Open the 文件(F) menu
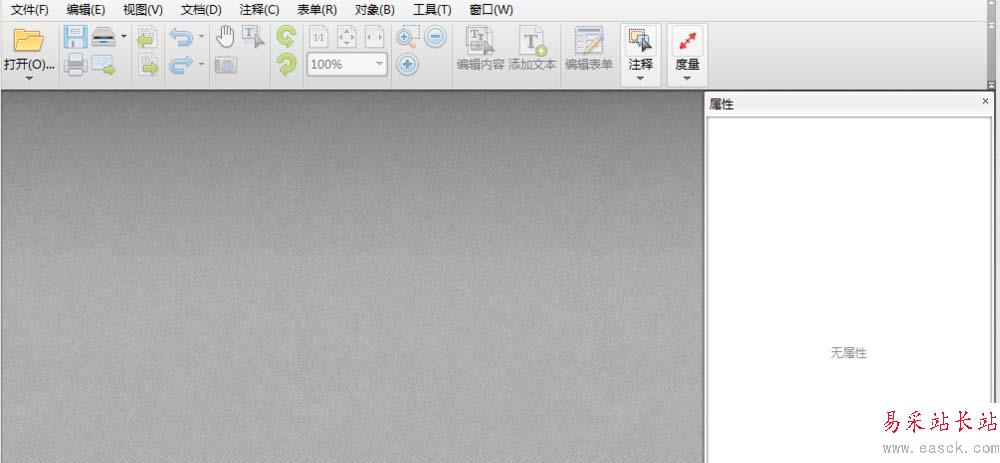The height and width of the screenshot is (463, 1000). pos(29,10)
